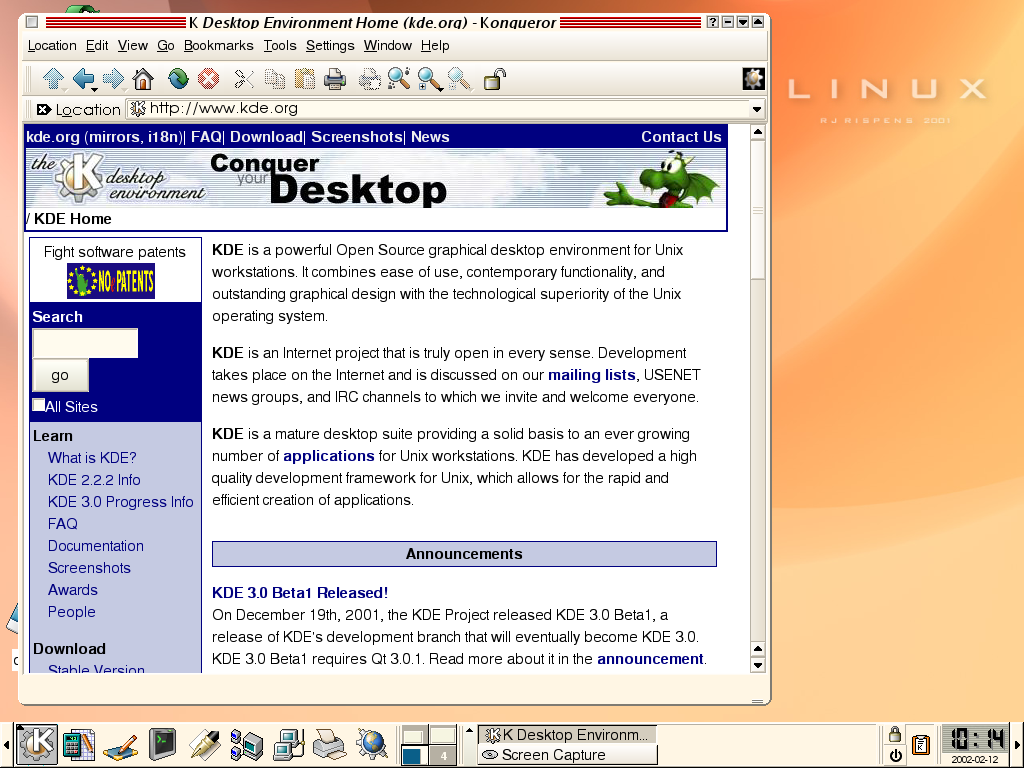Screen dimensions: 1024x768
Task: Clear the location bar with X icon
Action: (x=43, y=109)
